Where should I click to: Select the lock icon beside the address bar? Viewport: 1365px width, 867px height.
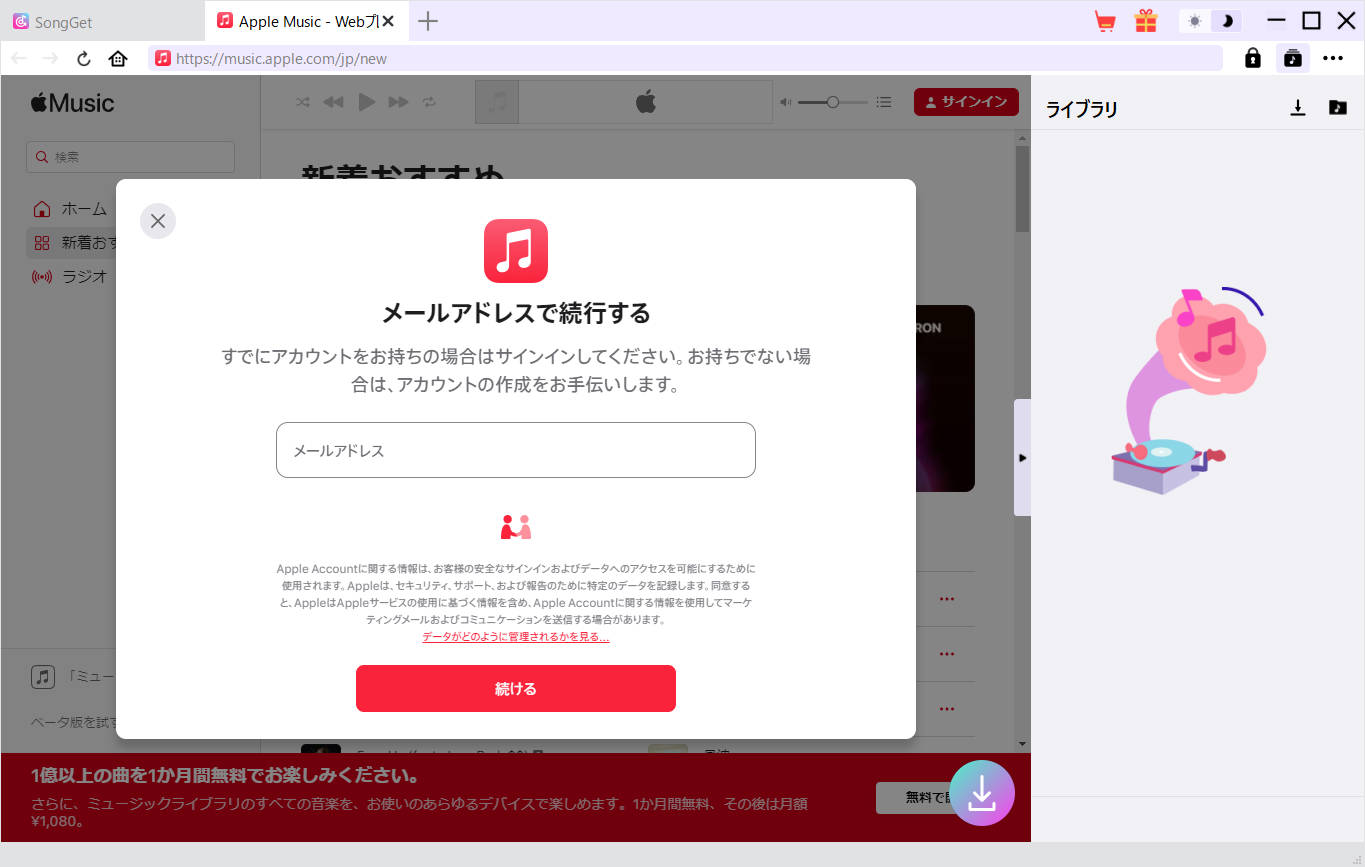click(x=1251, y=57)
